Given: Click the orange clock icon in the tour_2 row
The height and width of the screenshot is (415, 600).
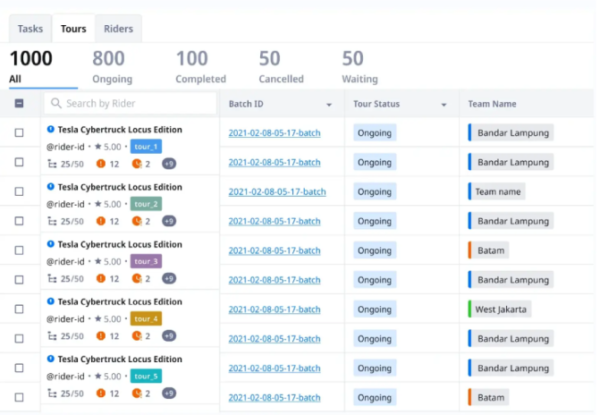Looking at the screenshot, I should 136,221.
